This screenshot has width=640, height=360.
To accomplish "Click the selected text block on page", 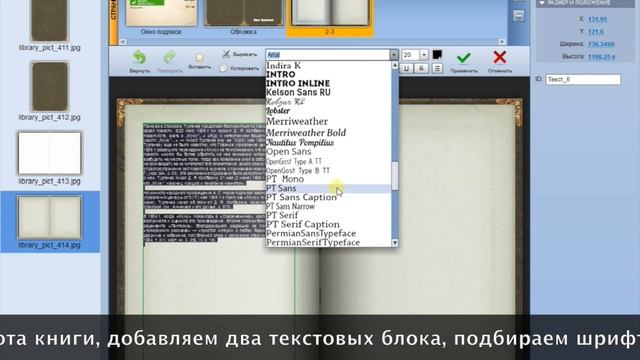I will [x=204, y=183].
